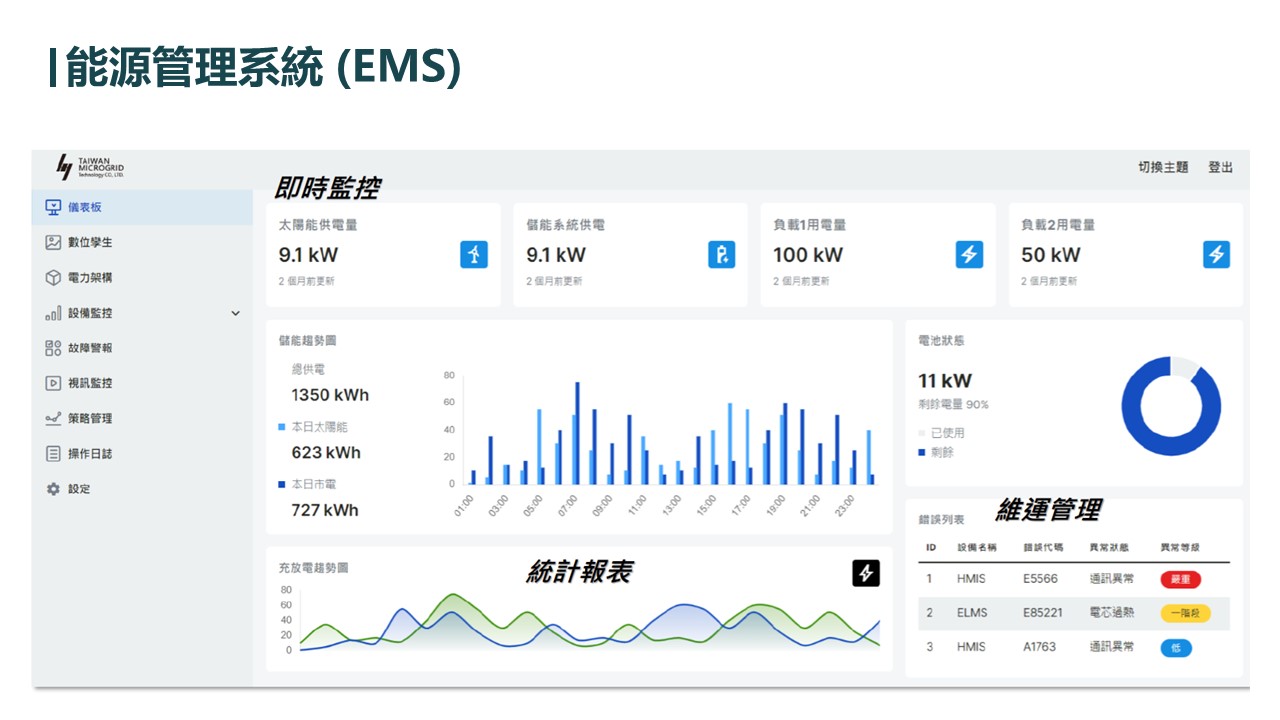Expand the 設備監控 chevron arrow
This screenshot has width=1280, height=720.
click(236, 313)
